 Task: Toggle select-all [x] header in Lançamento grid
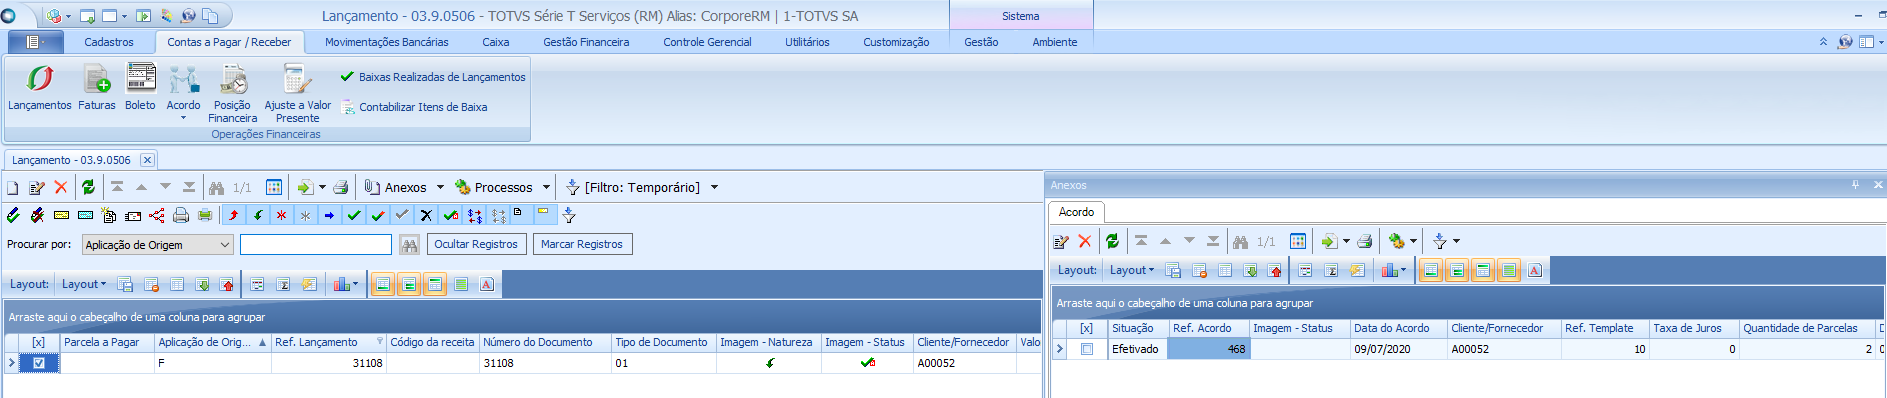(x=39, y=342)
